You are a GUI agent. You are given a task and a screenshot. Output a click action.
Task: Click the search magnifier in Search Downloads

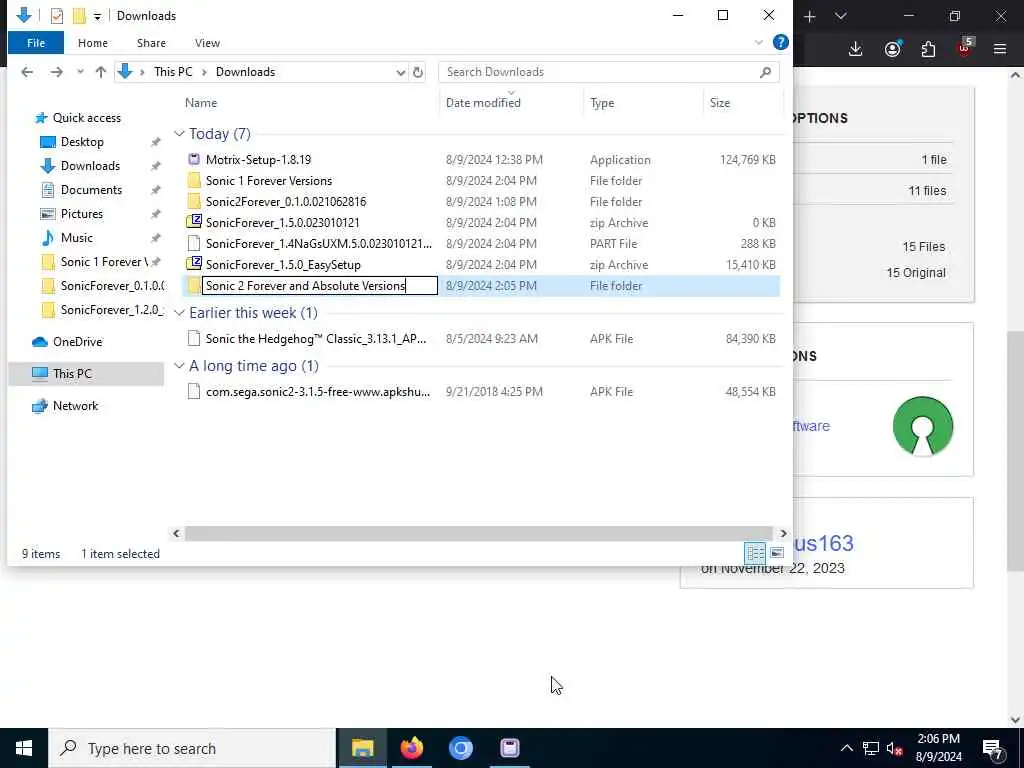click(x=765, y=72)
